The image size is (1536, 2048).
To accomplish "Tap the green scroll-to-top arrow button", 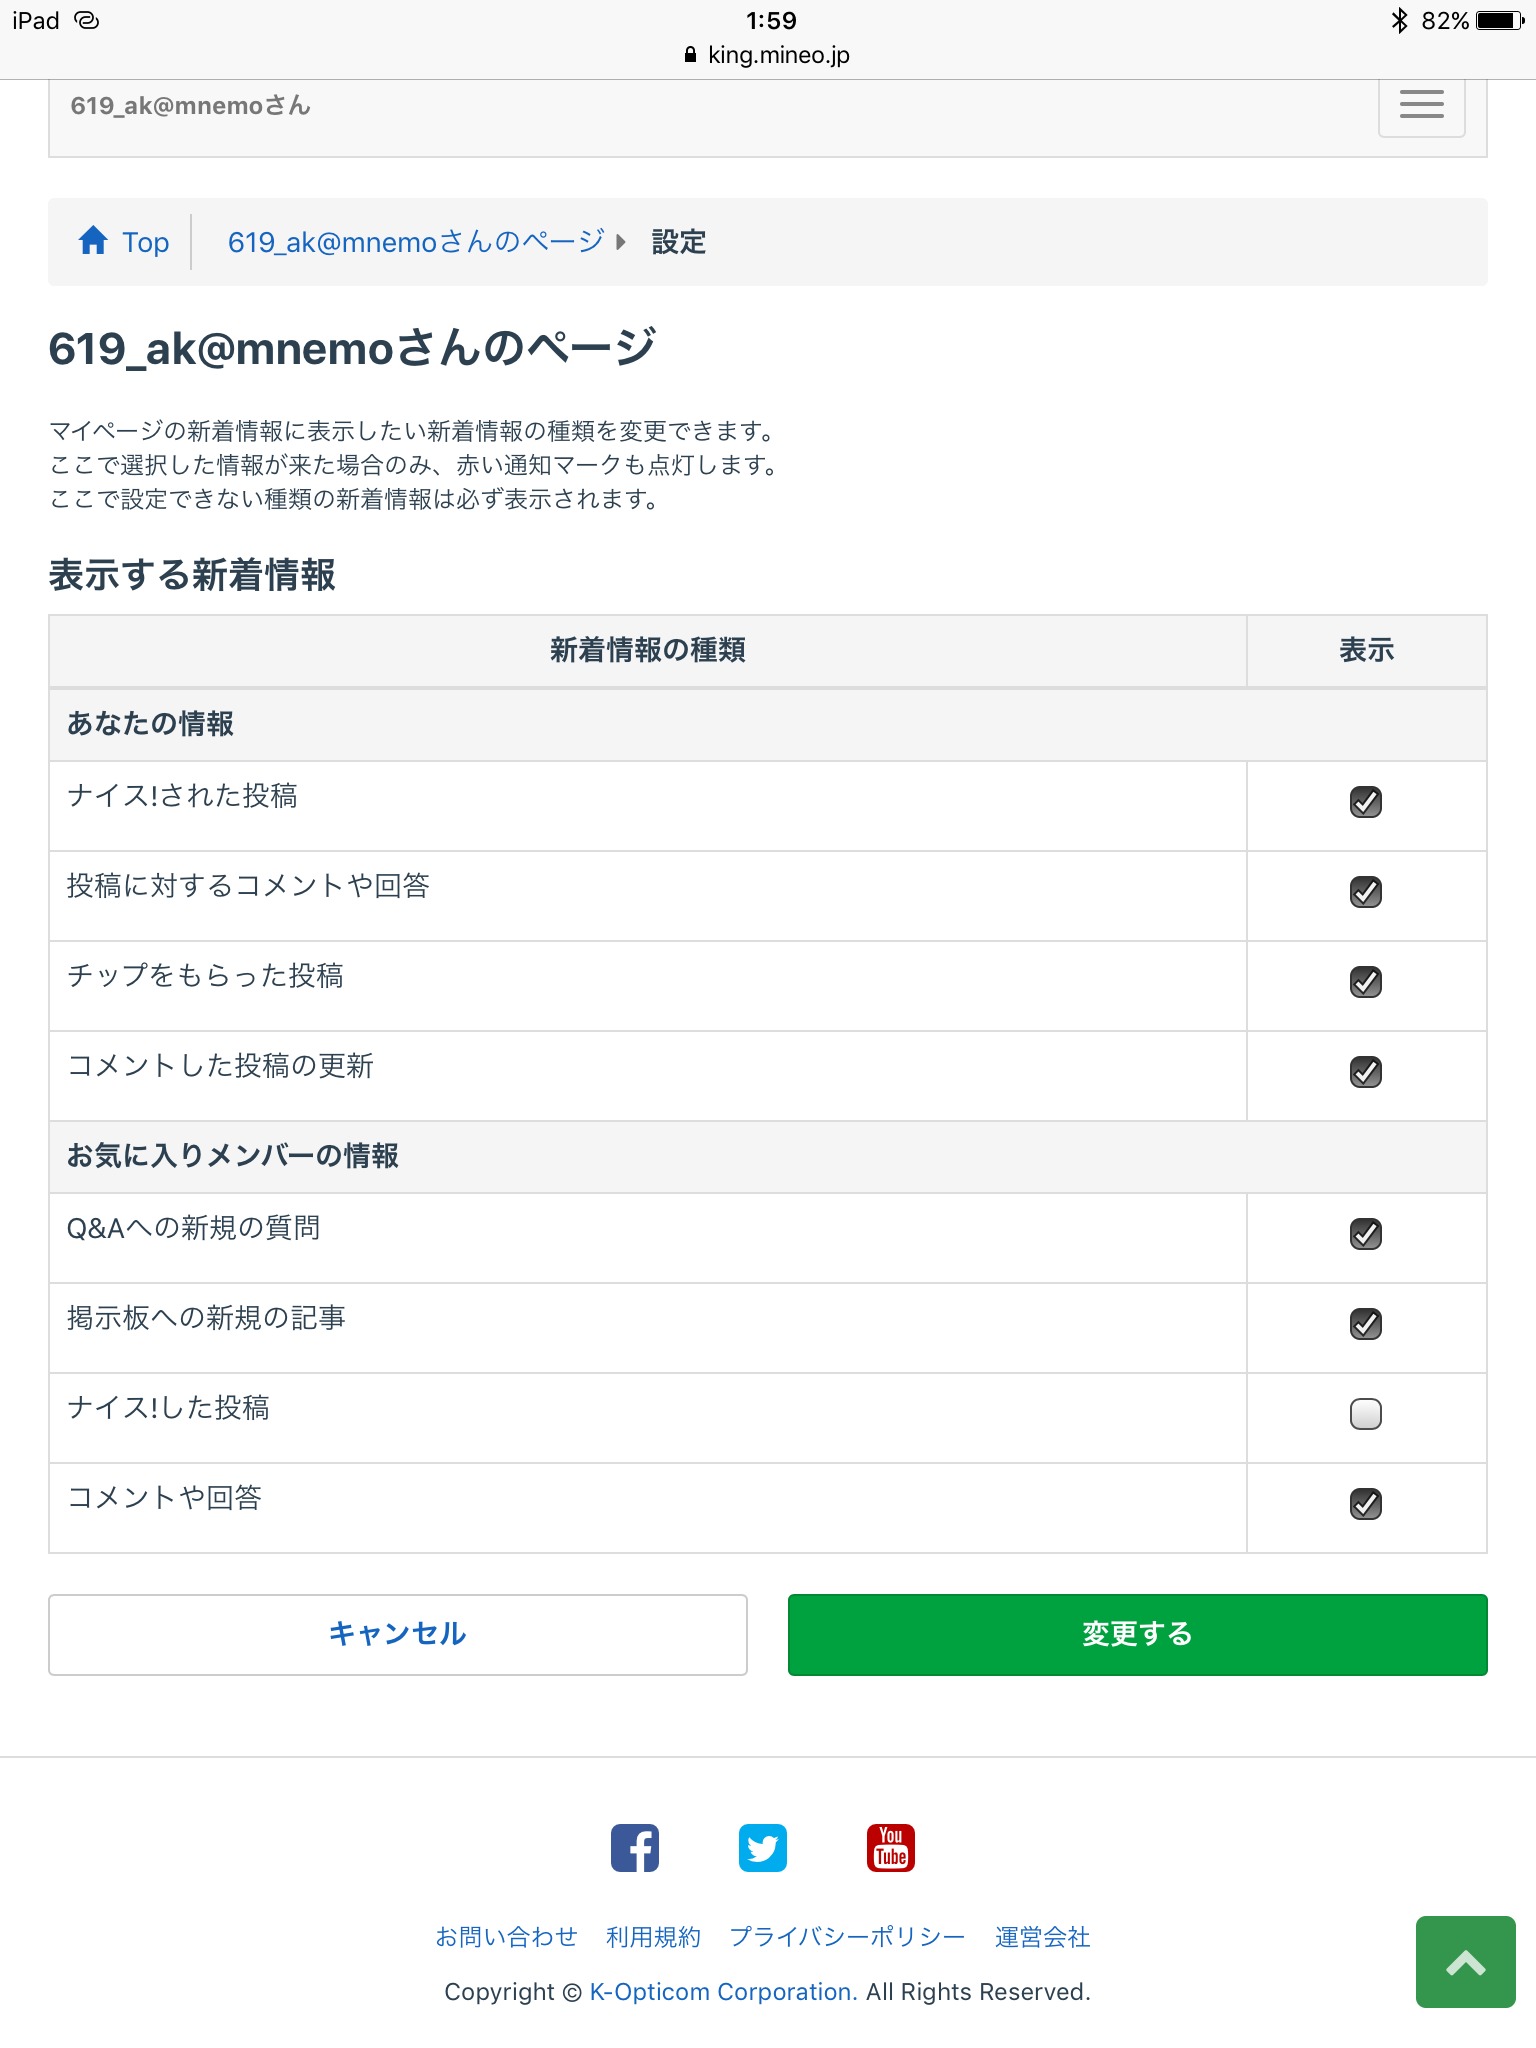I will 1465,1962.
